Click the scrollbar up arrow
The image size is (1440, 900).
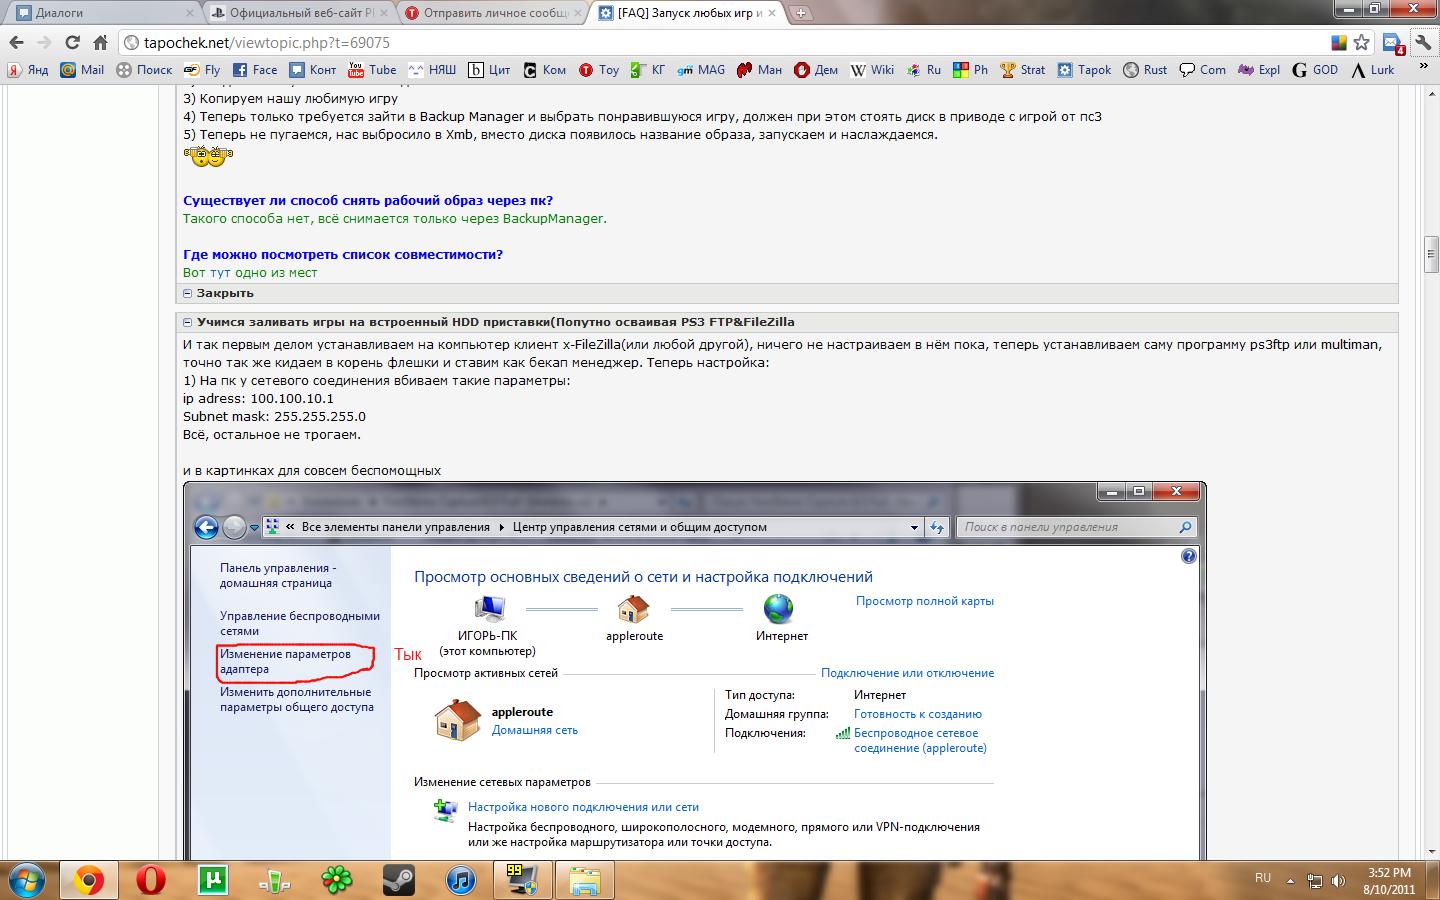coord(1431,94)
